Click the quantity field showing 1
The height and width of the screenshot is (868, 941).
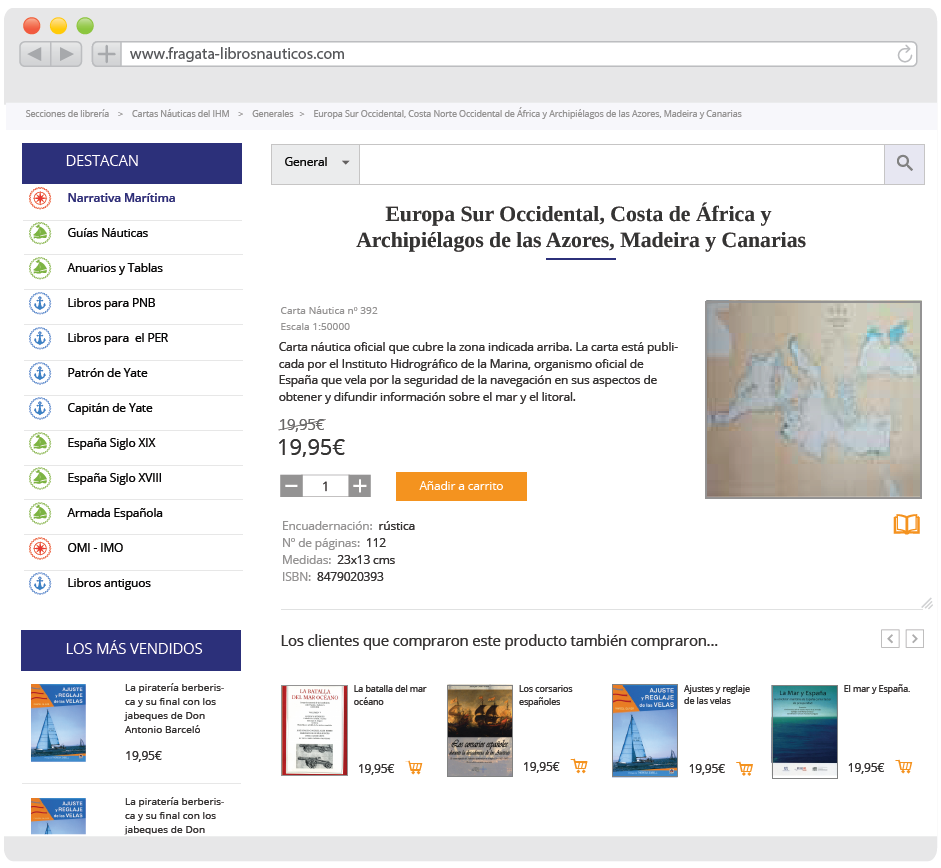pos(325,486)
